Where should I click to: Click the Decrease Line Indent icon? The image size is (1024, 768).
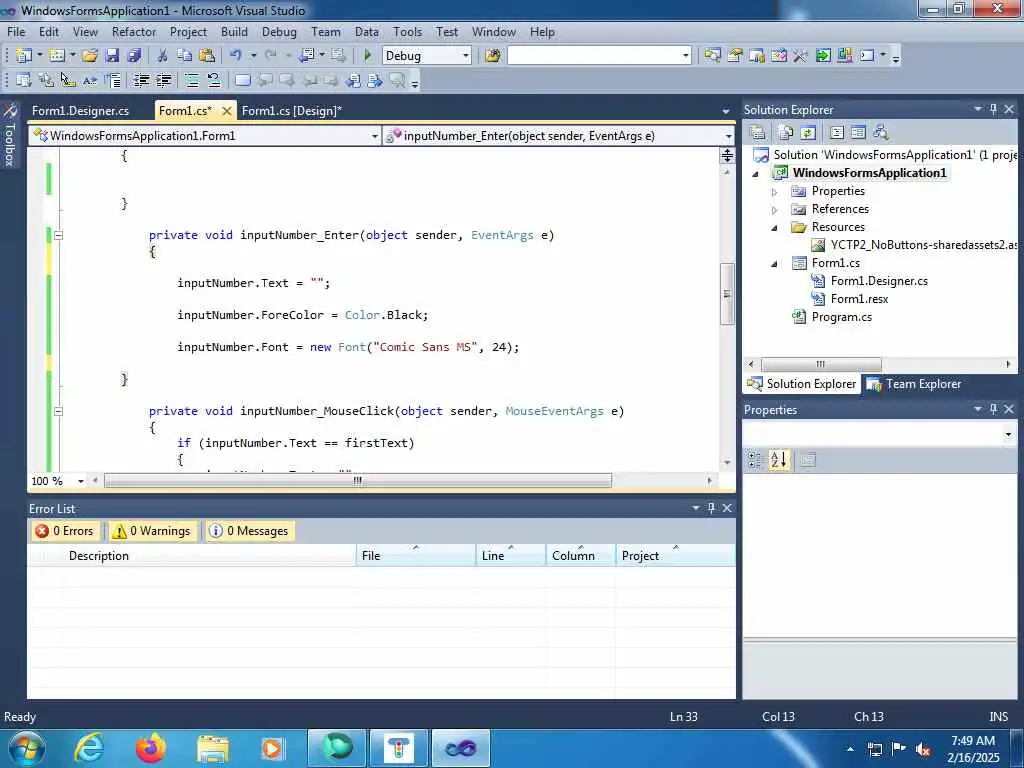pyautogui.click(x=141, y=80)
